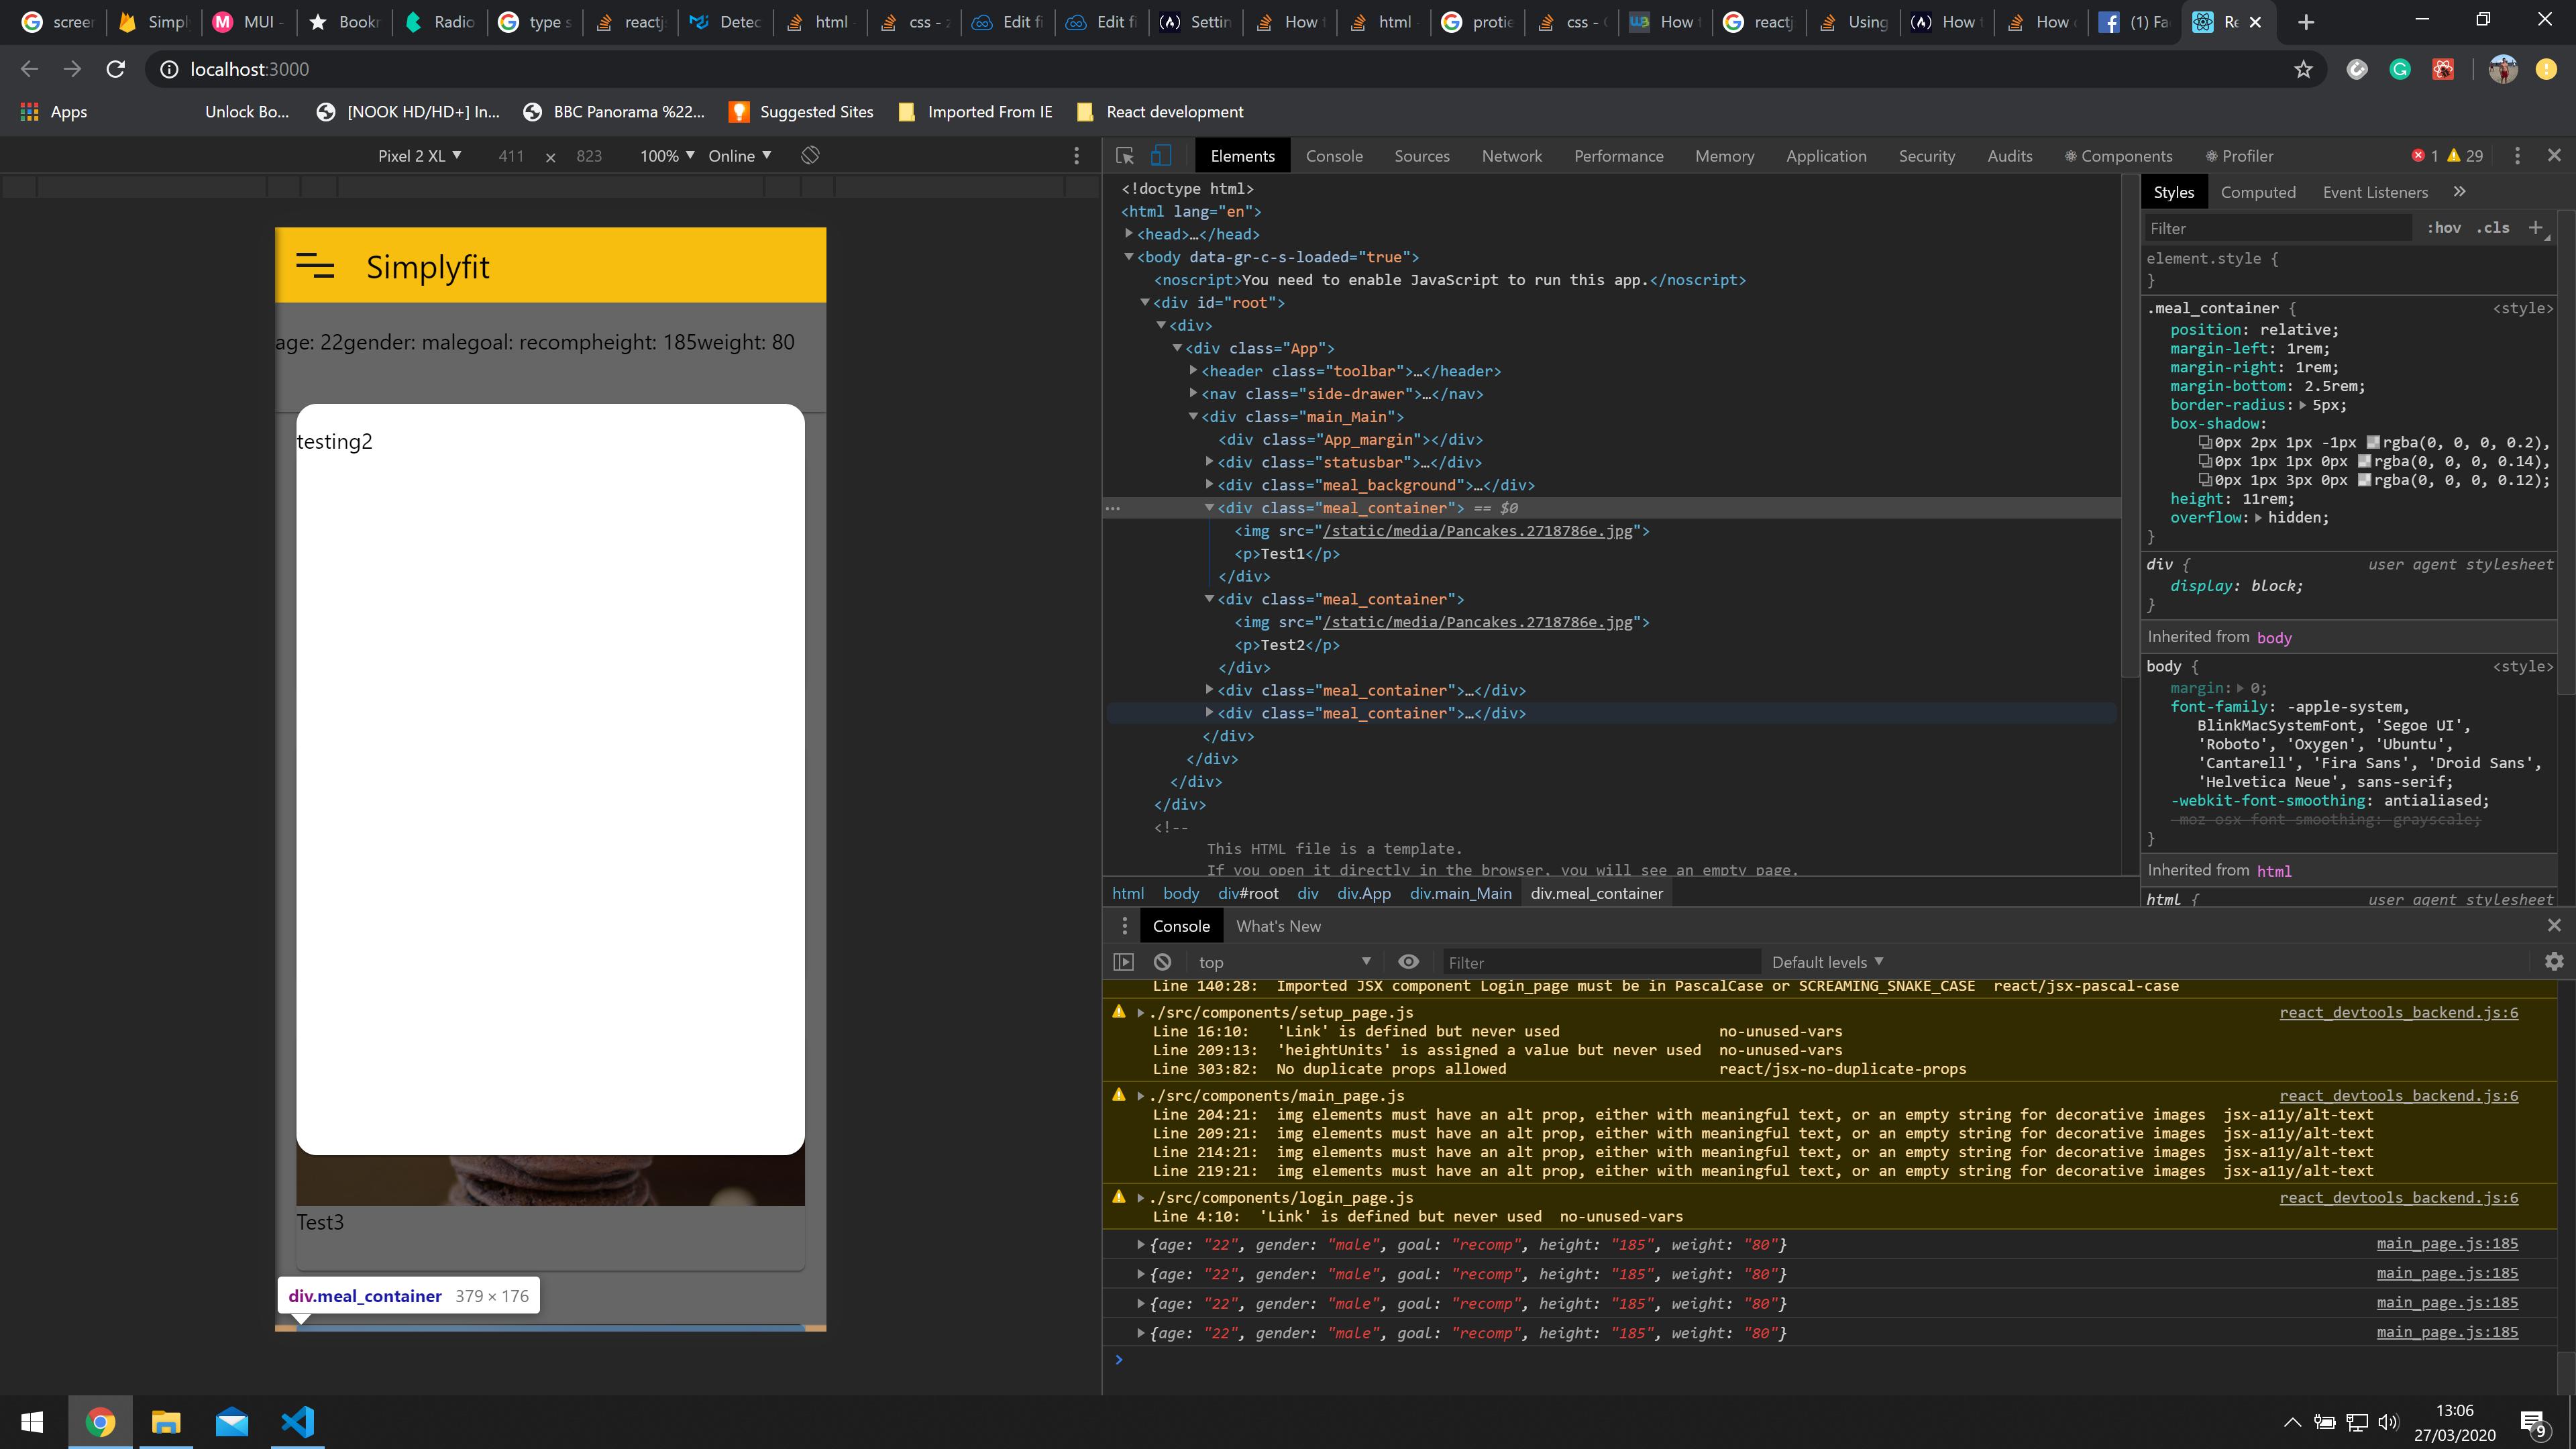This screenshot has height=1449, width=2576.
Task: Open the Pixel 2 XL device dropdown
Action: tap(419, 156)
